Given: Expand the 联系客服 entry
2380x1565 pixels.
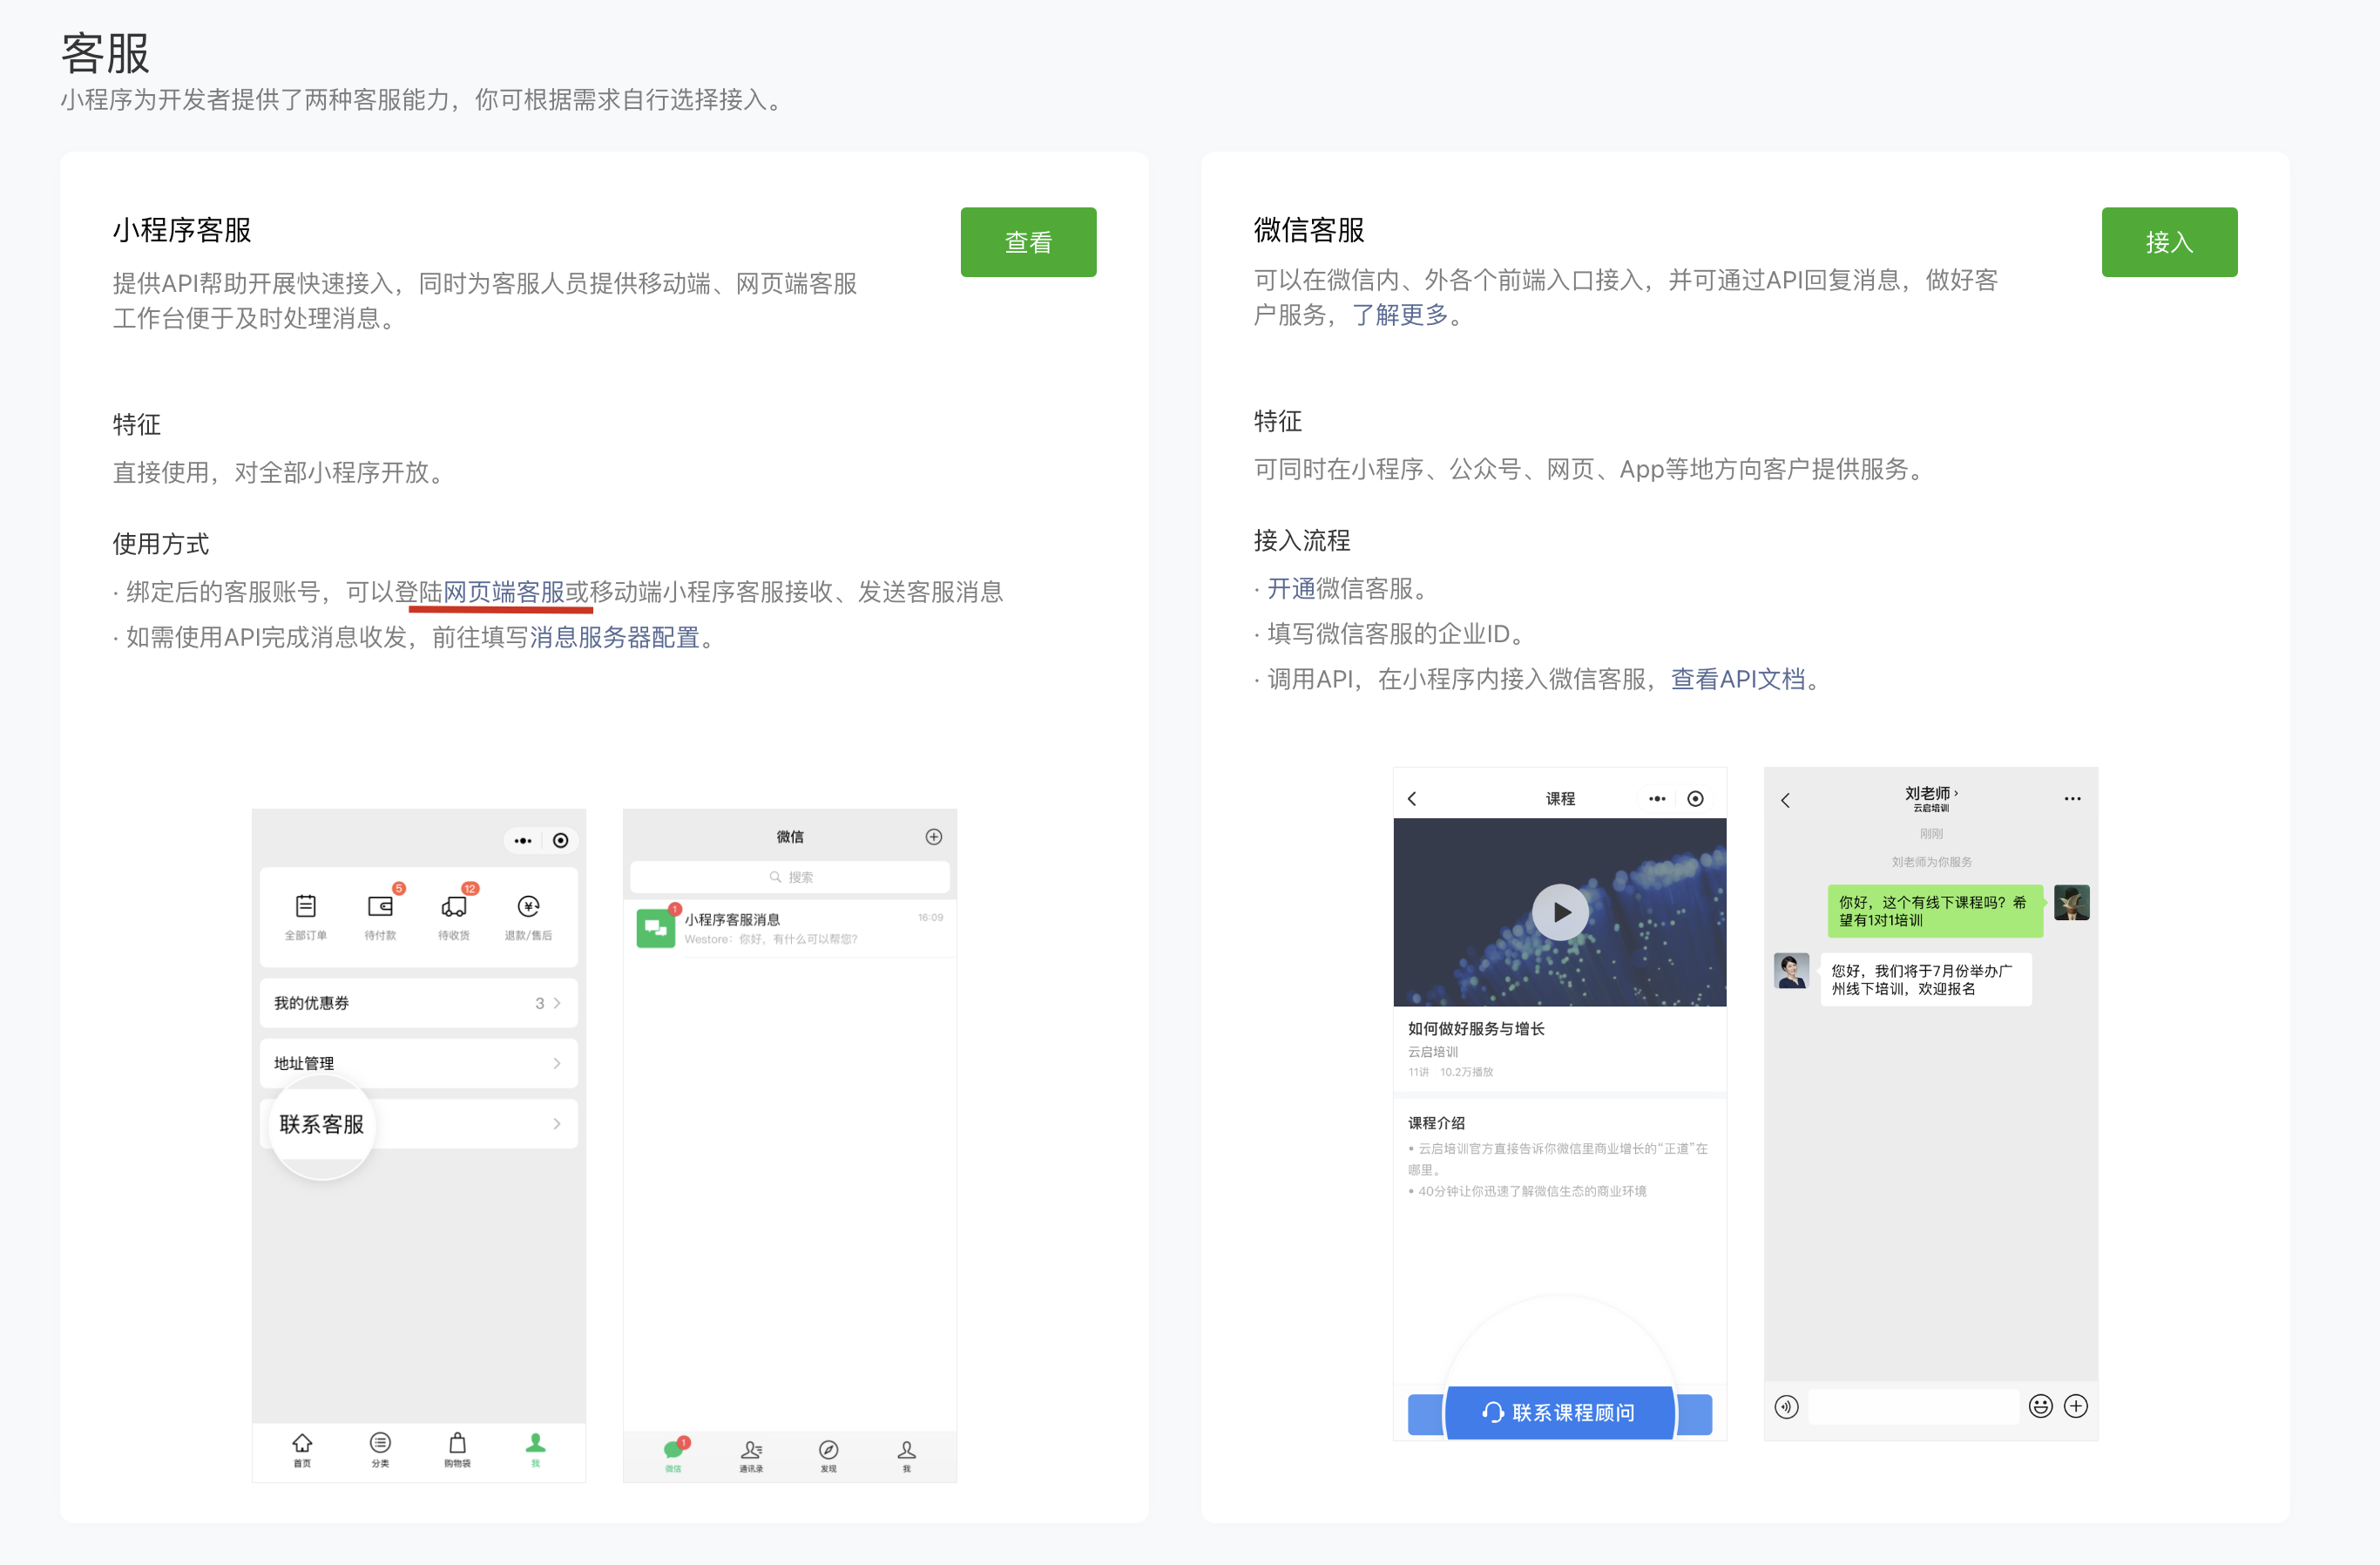Looking at the screenshot, I should click(x=557, y=1123).
